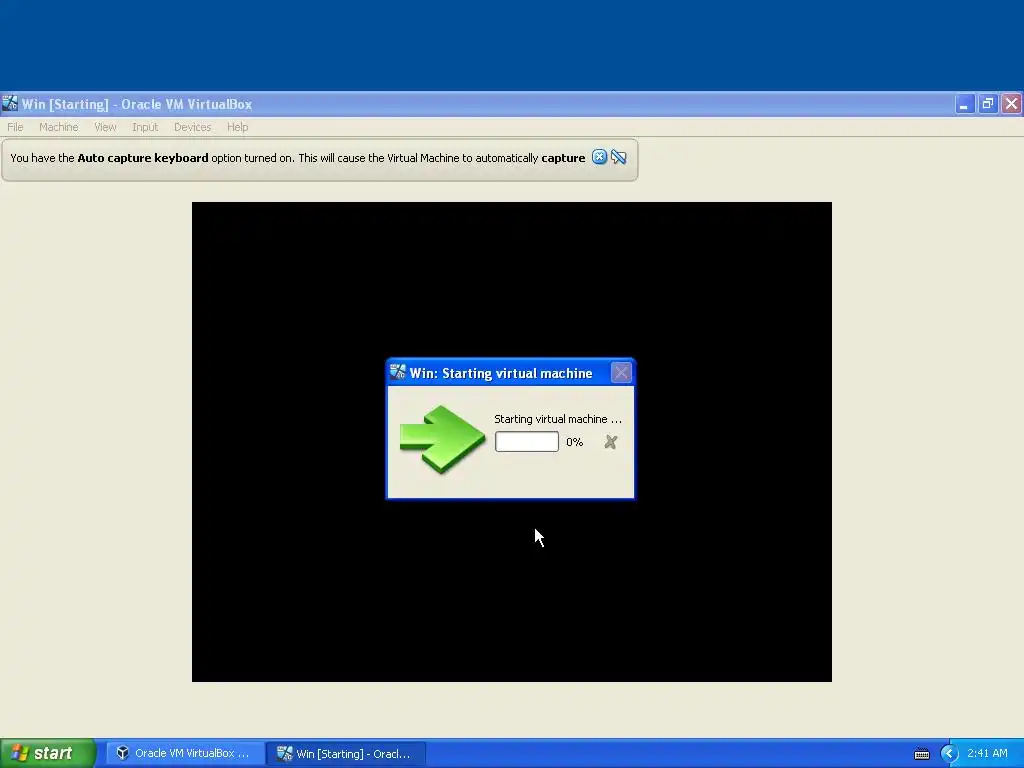Close the Starting virtual machine dialog

(x=621, y=372)
